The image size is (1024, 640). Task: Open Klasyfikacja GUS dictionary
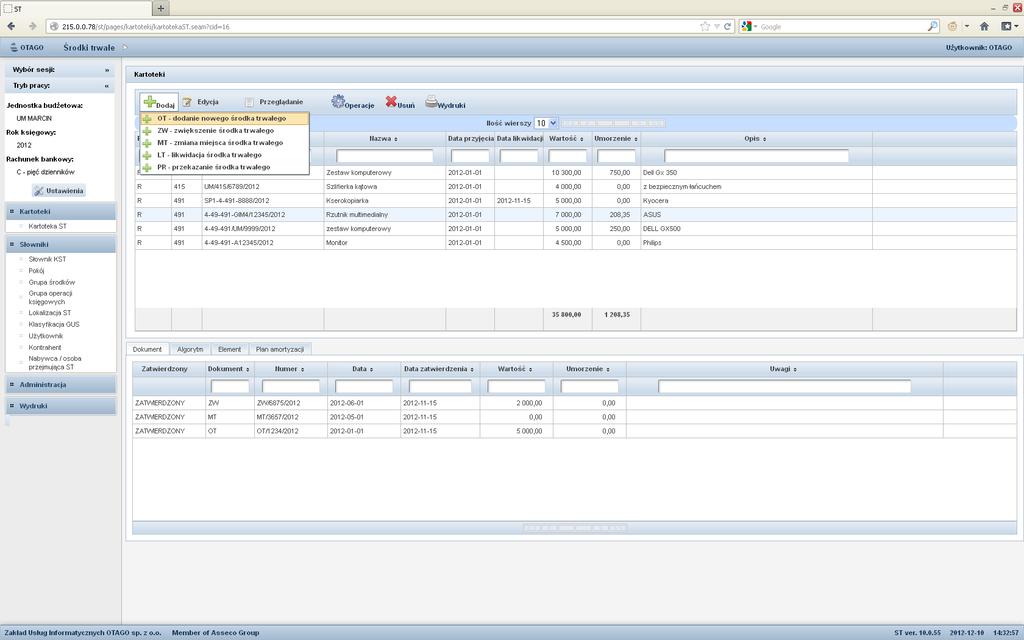pyautogui.click(x=54, y=324)
